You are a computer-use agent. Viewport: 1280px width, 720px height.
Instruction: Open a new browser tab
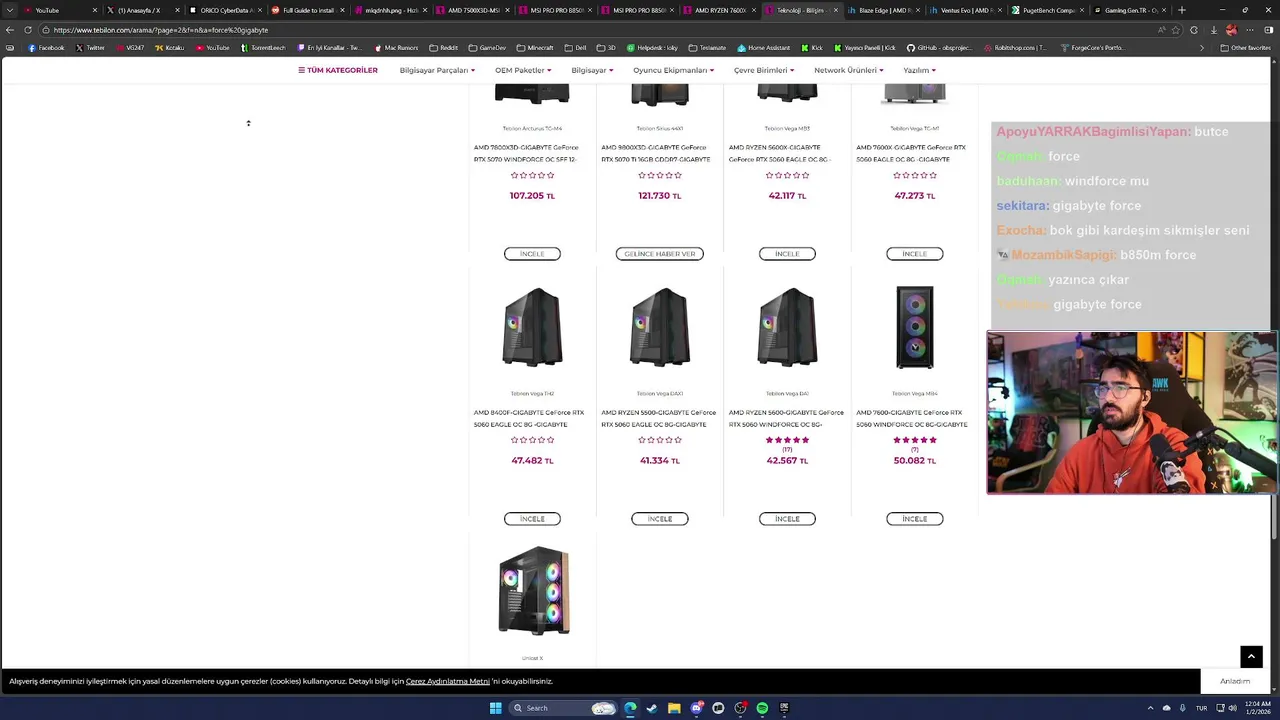pos(1182,10)
